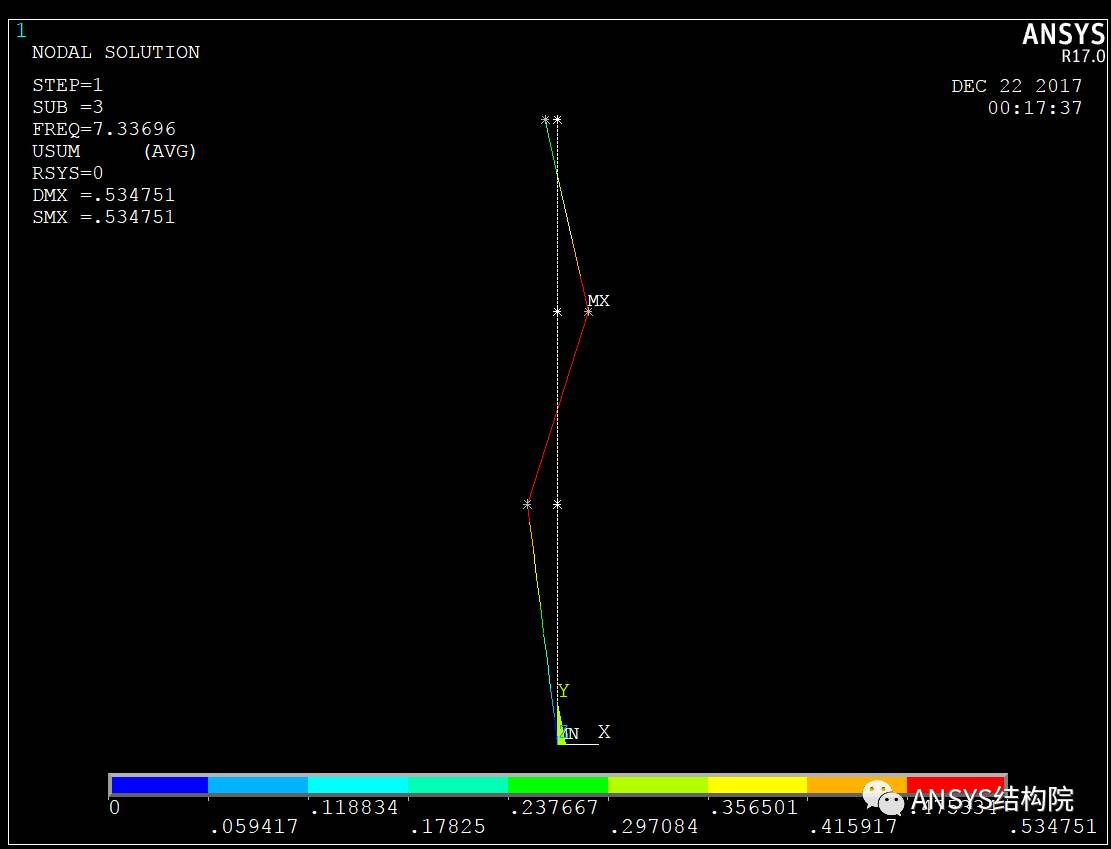Viewport: 1111px width, 849px height.
Task: Click legend value .356501
Action: (x=753, y=807)
